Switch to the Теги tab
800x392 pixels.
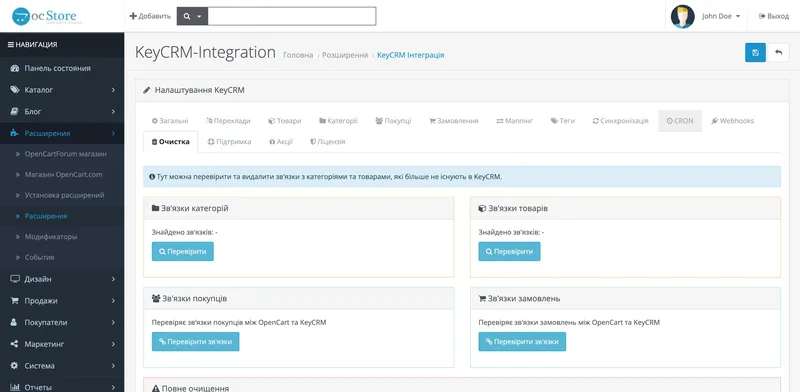tap(563, 121)
